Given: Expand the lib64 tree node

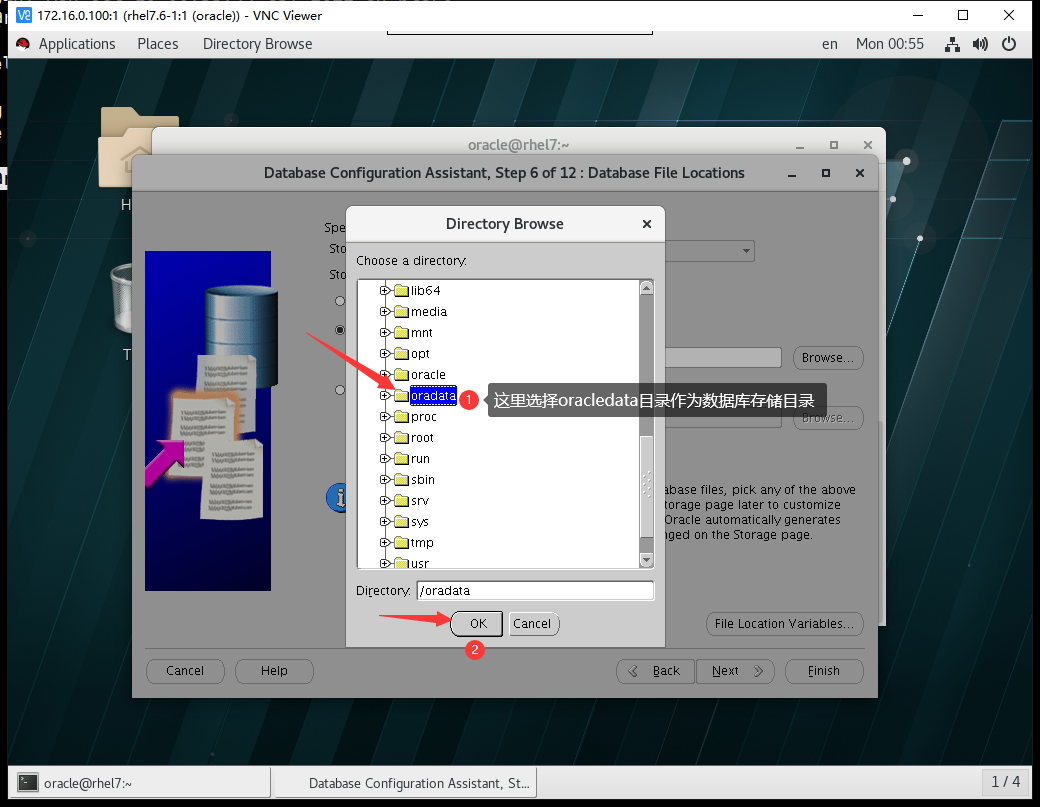Looking at the screenshot, I should click(384, 290).
